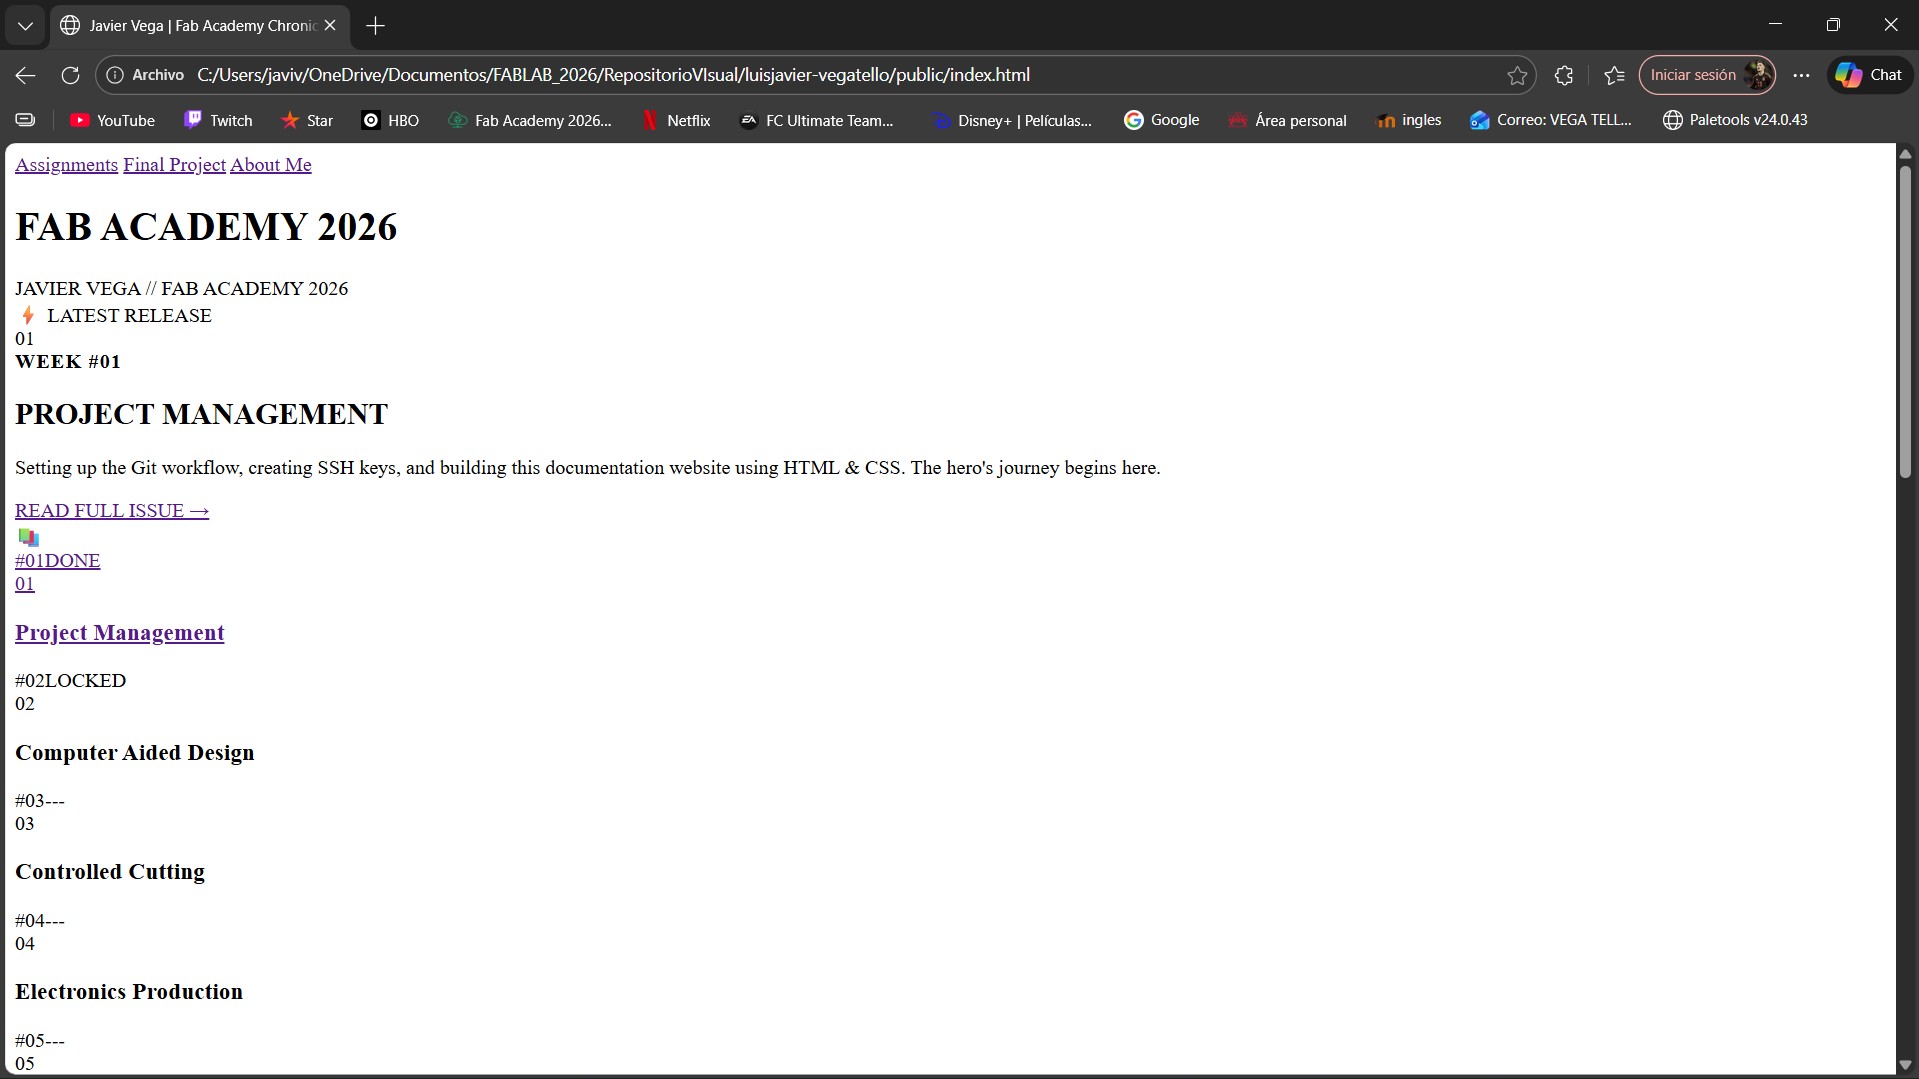Open the Copilot Chat sidebar
The height and width of the screenshot is (1079, 1919).
pos(1868,74)
